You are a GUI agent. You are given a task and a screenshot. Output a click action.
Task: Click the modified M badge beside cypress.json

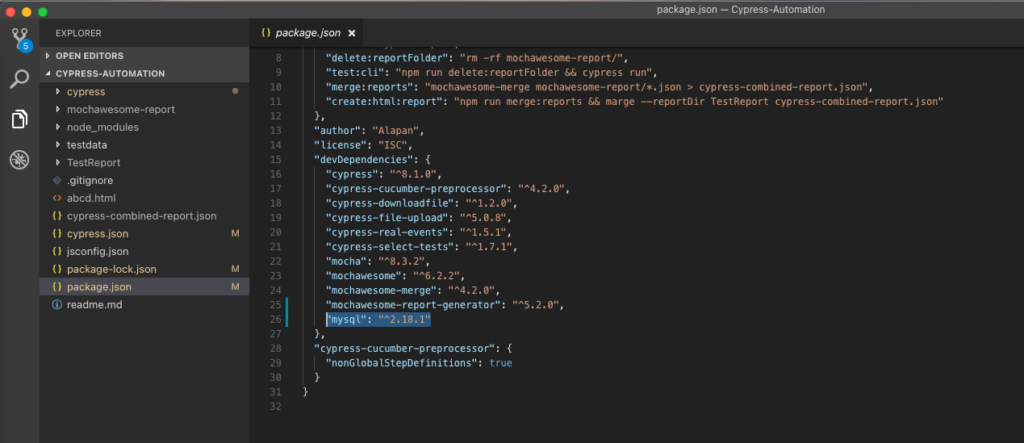(x=236, y=233)
